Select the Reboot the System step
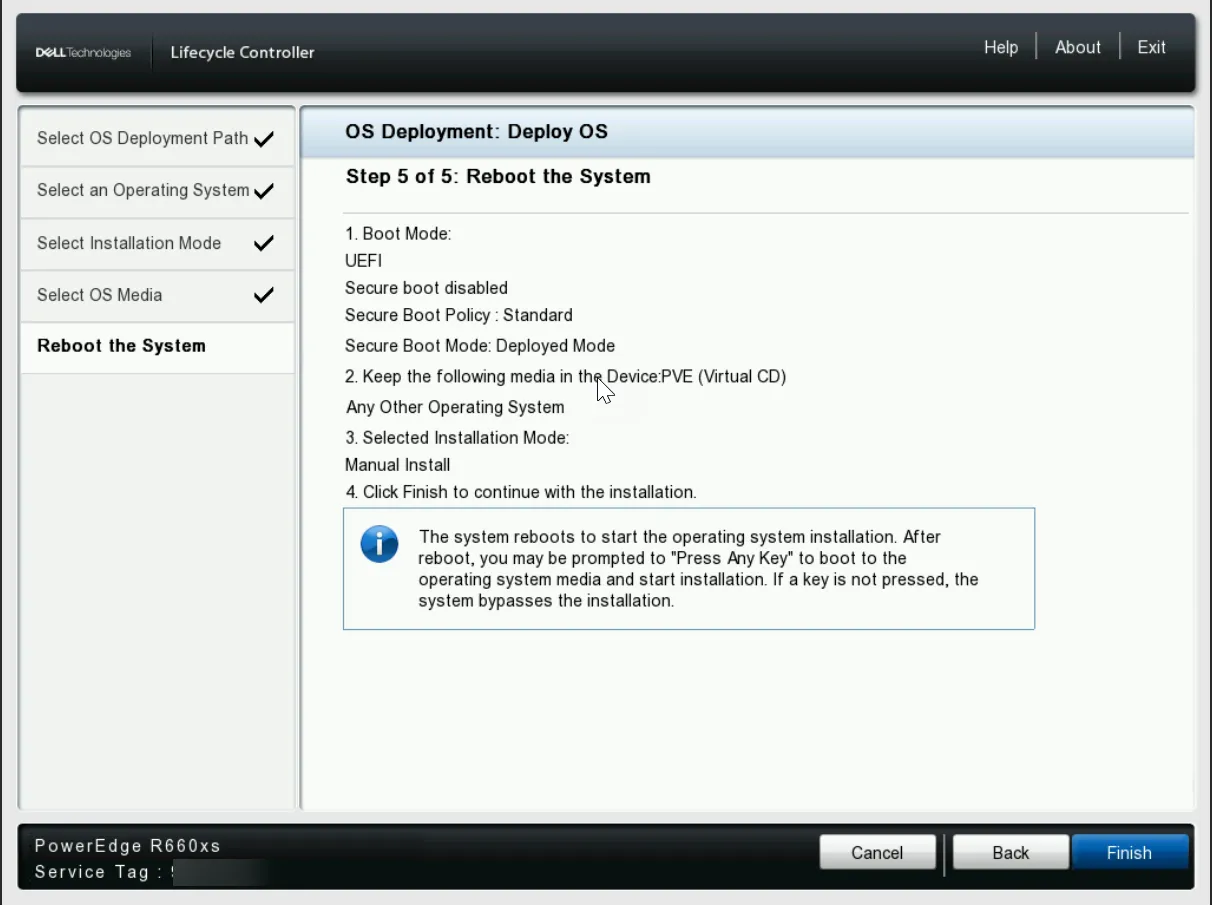This screenshot has height=906, width=1212. 121,346
